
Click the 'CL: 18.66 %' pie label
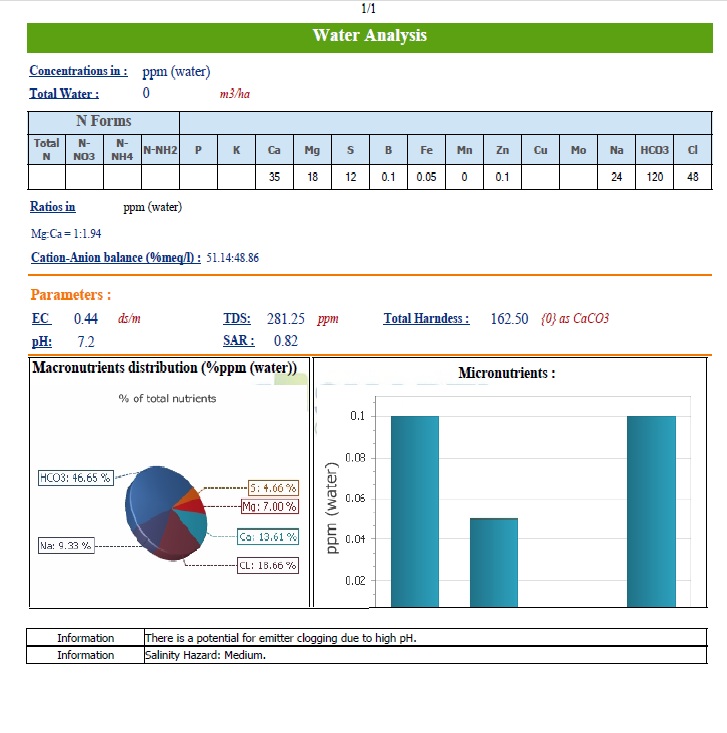coord(268,566)
